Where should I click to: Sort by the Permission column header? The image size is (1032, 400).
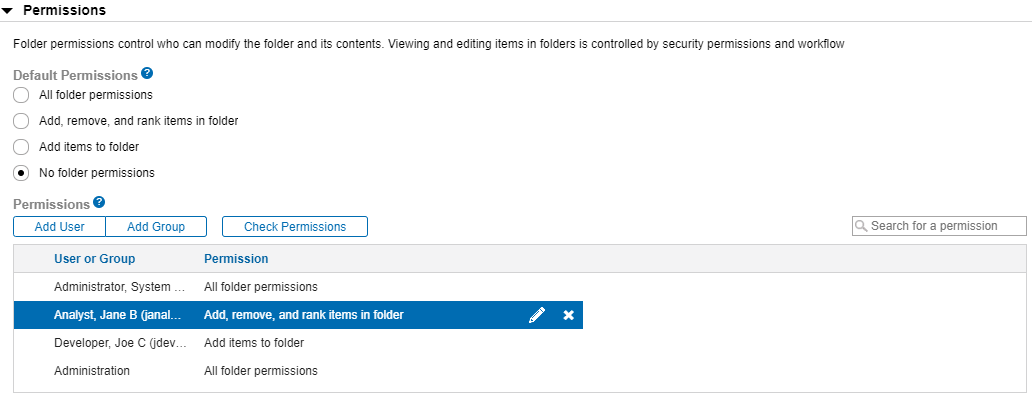tap(236, 259)
